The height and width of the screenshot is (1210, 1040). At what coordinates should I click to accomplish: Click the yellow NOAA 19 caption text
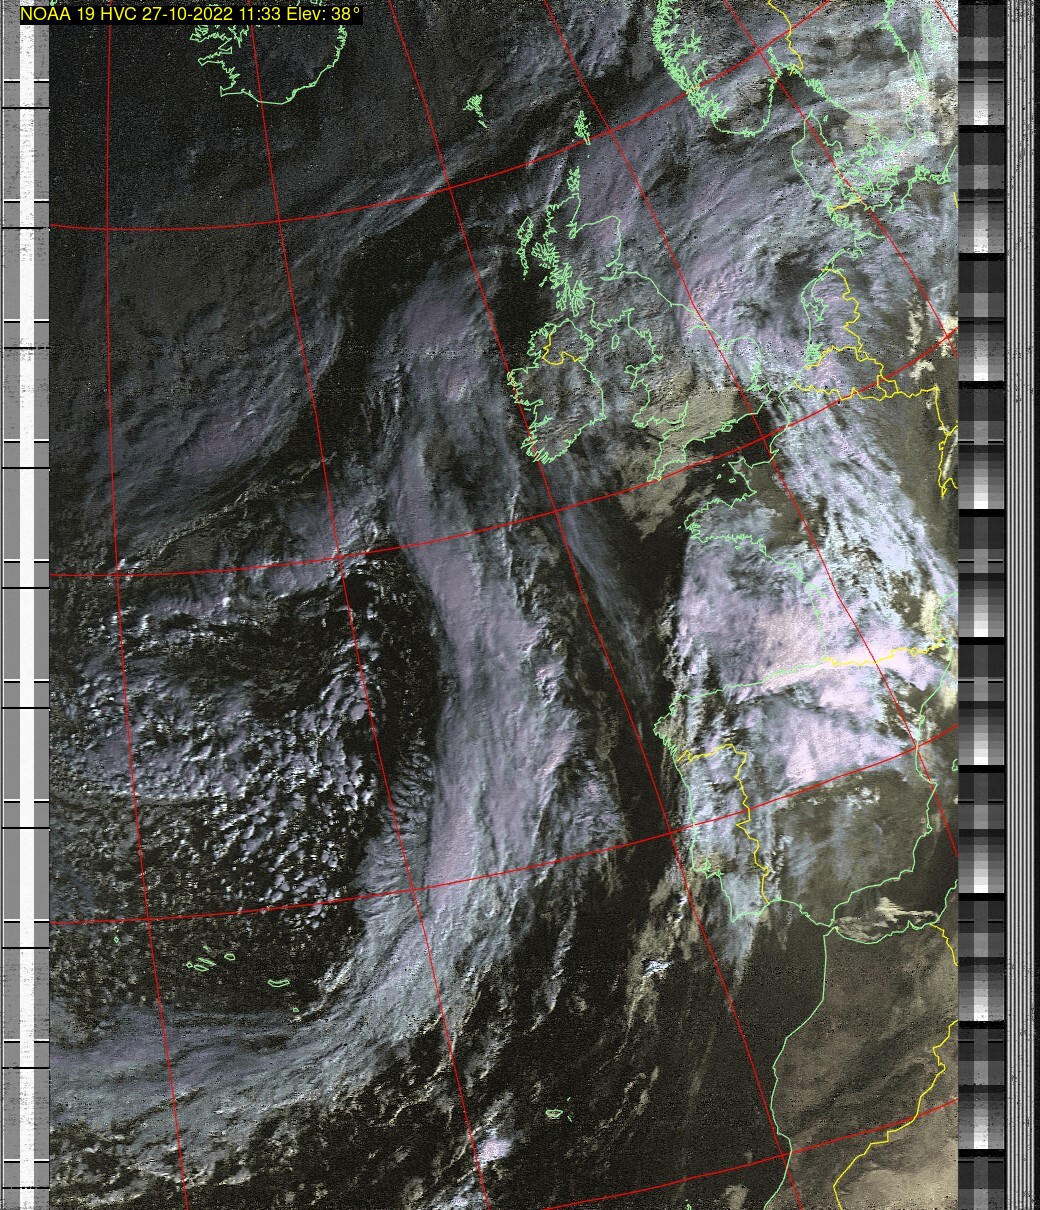(190, 15)
